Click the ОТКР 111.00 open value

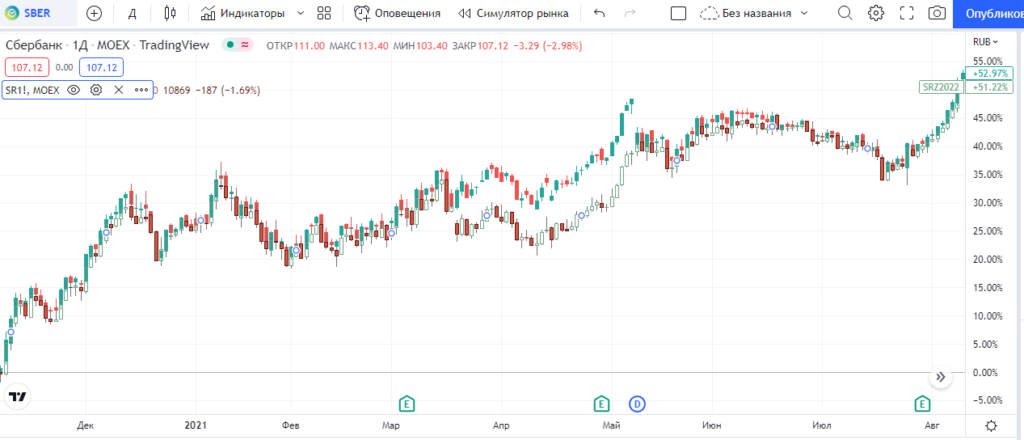tap(296, 46)
